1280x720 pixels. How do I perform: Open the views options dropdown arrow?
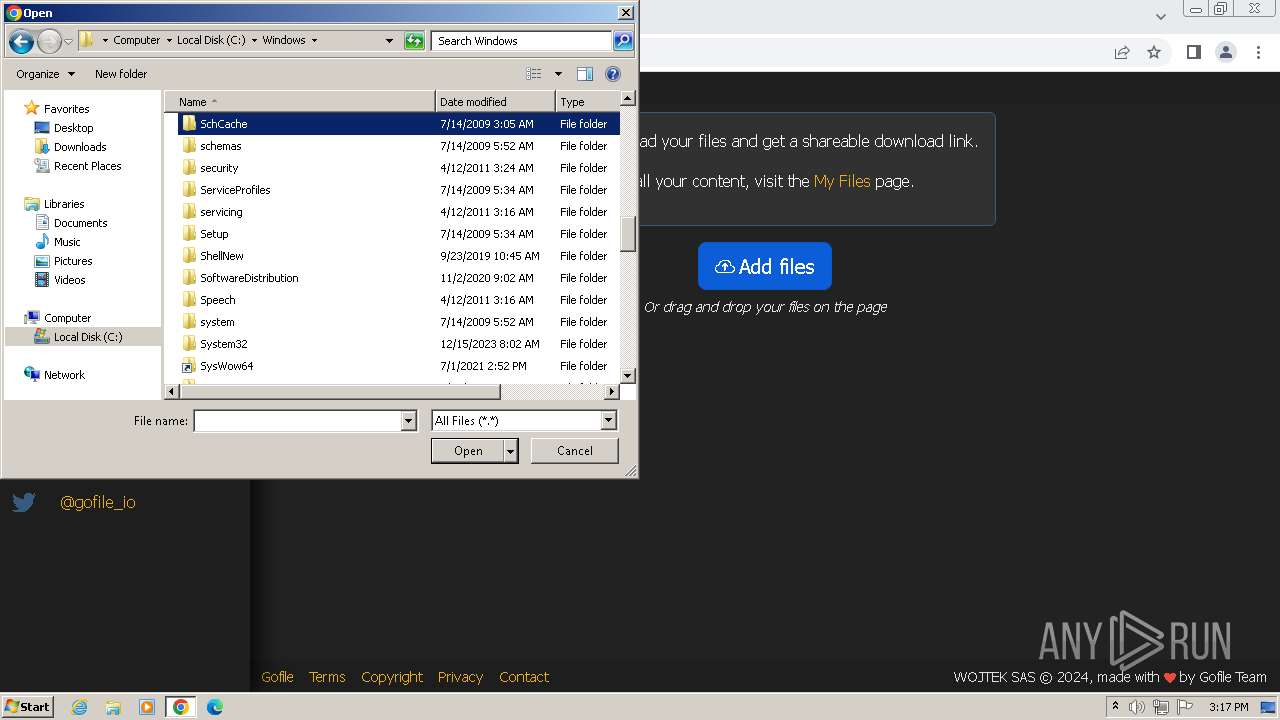(558, 74)
